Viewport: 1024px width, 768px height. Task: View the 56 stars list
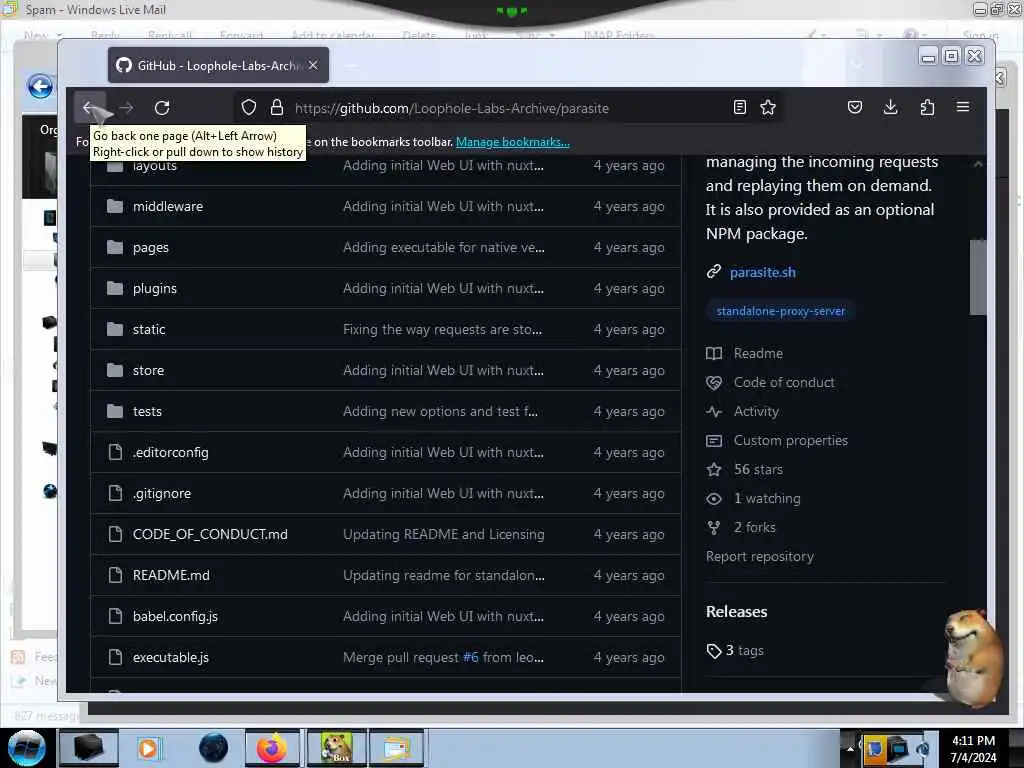[x=758, y=470]
